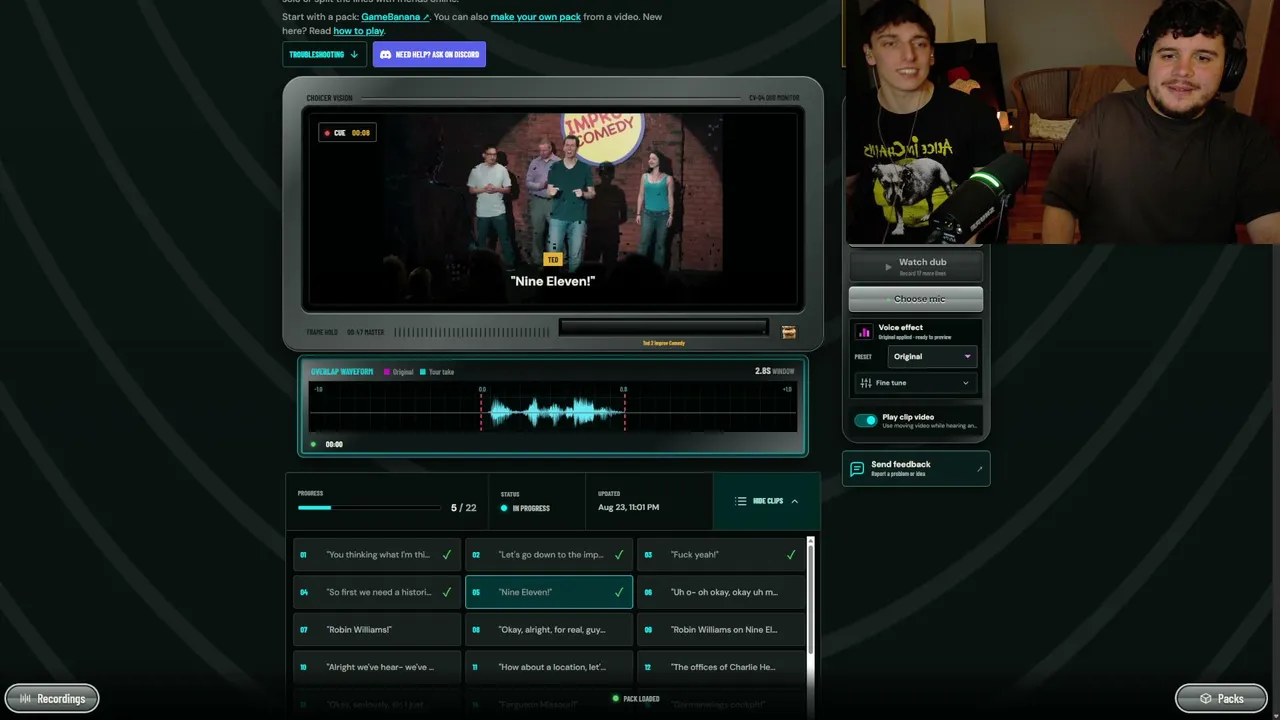Select clip 01 'You thinking what I'm thi...'
The width and height of the screenshot is (1280, 720).
tap(375, 555)
